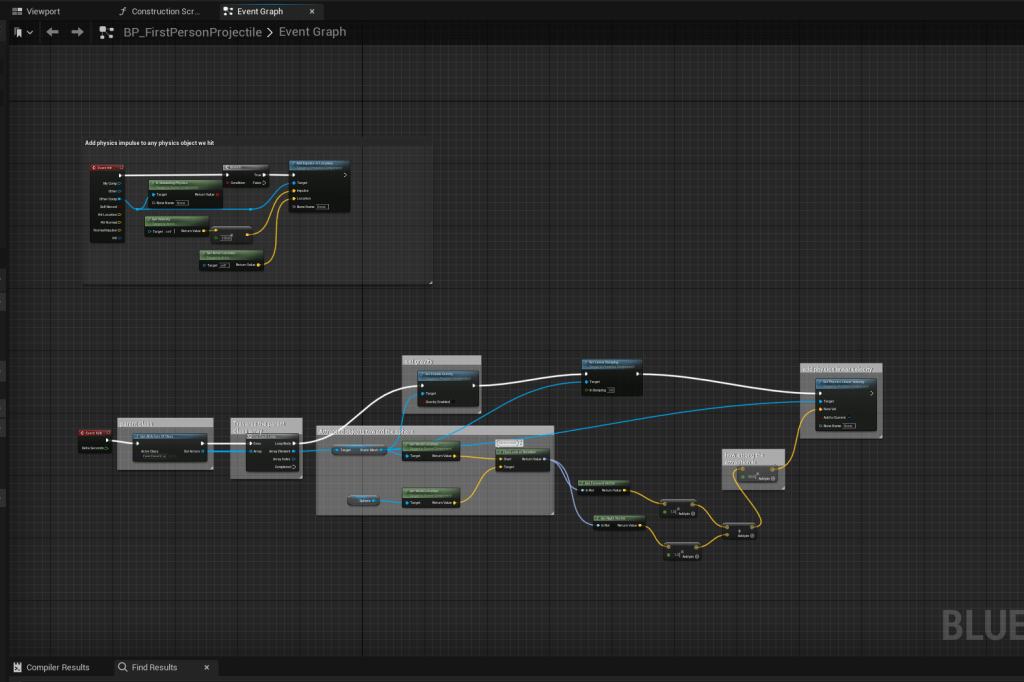Close the Event Graph tab
The height and width of the screenshot is (682, 1024).
312,11
